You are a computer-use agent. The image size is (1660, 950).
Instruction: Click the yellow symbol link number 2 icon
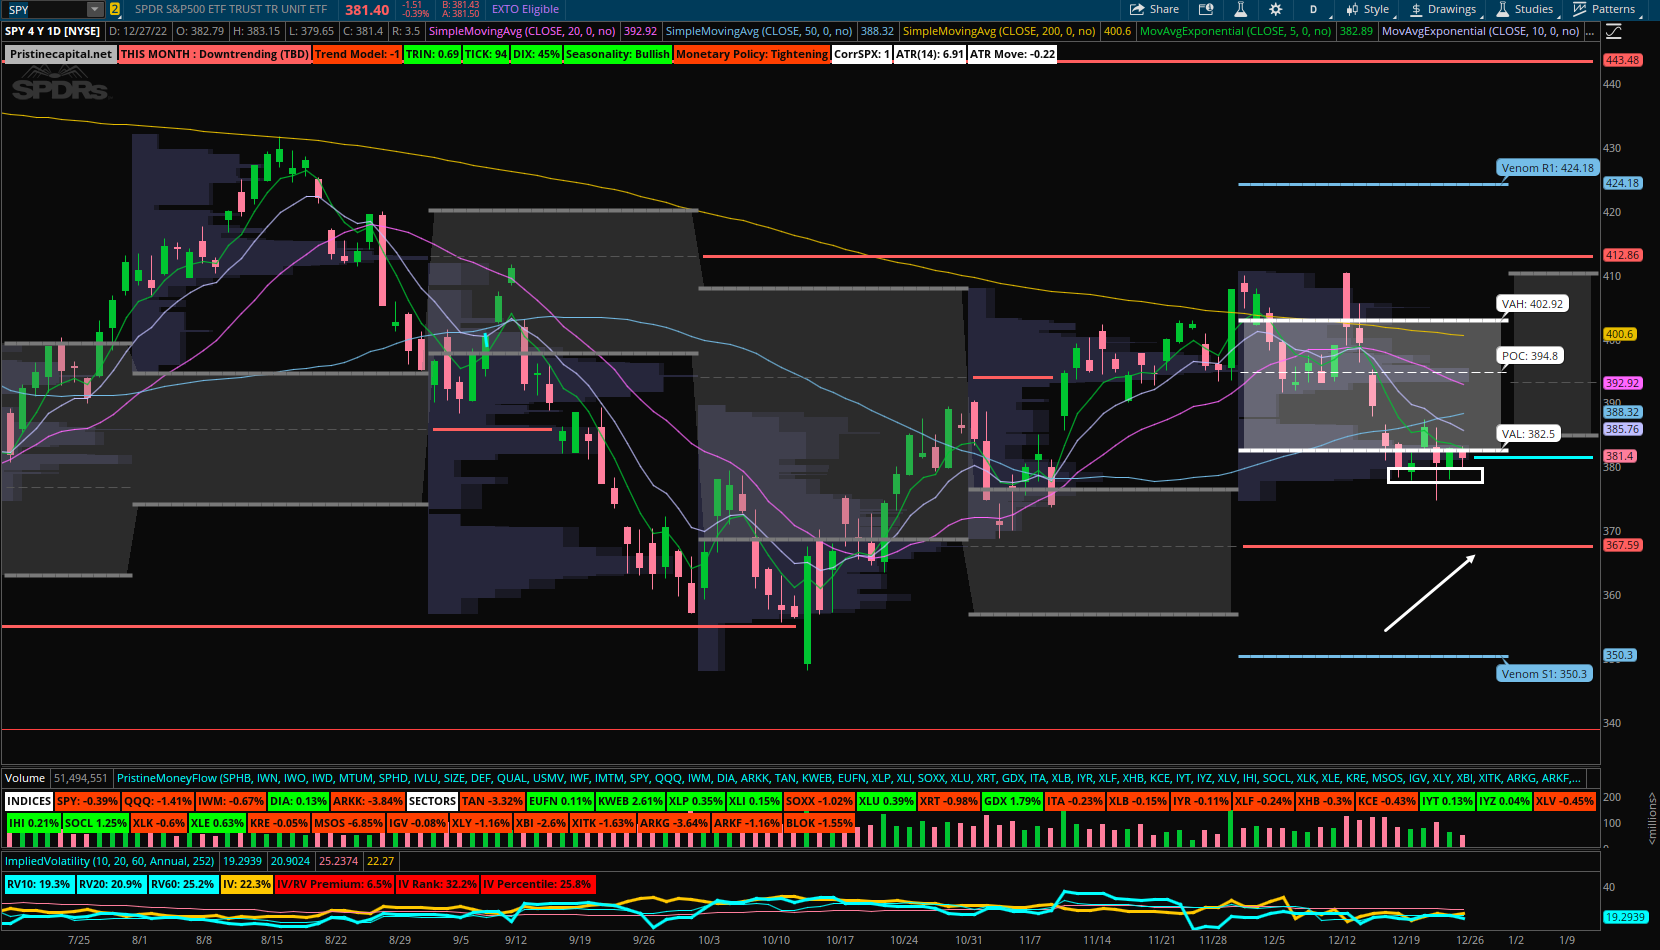(x=115, y=9)
